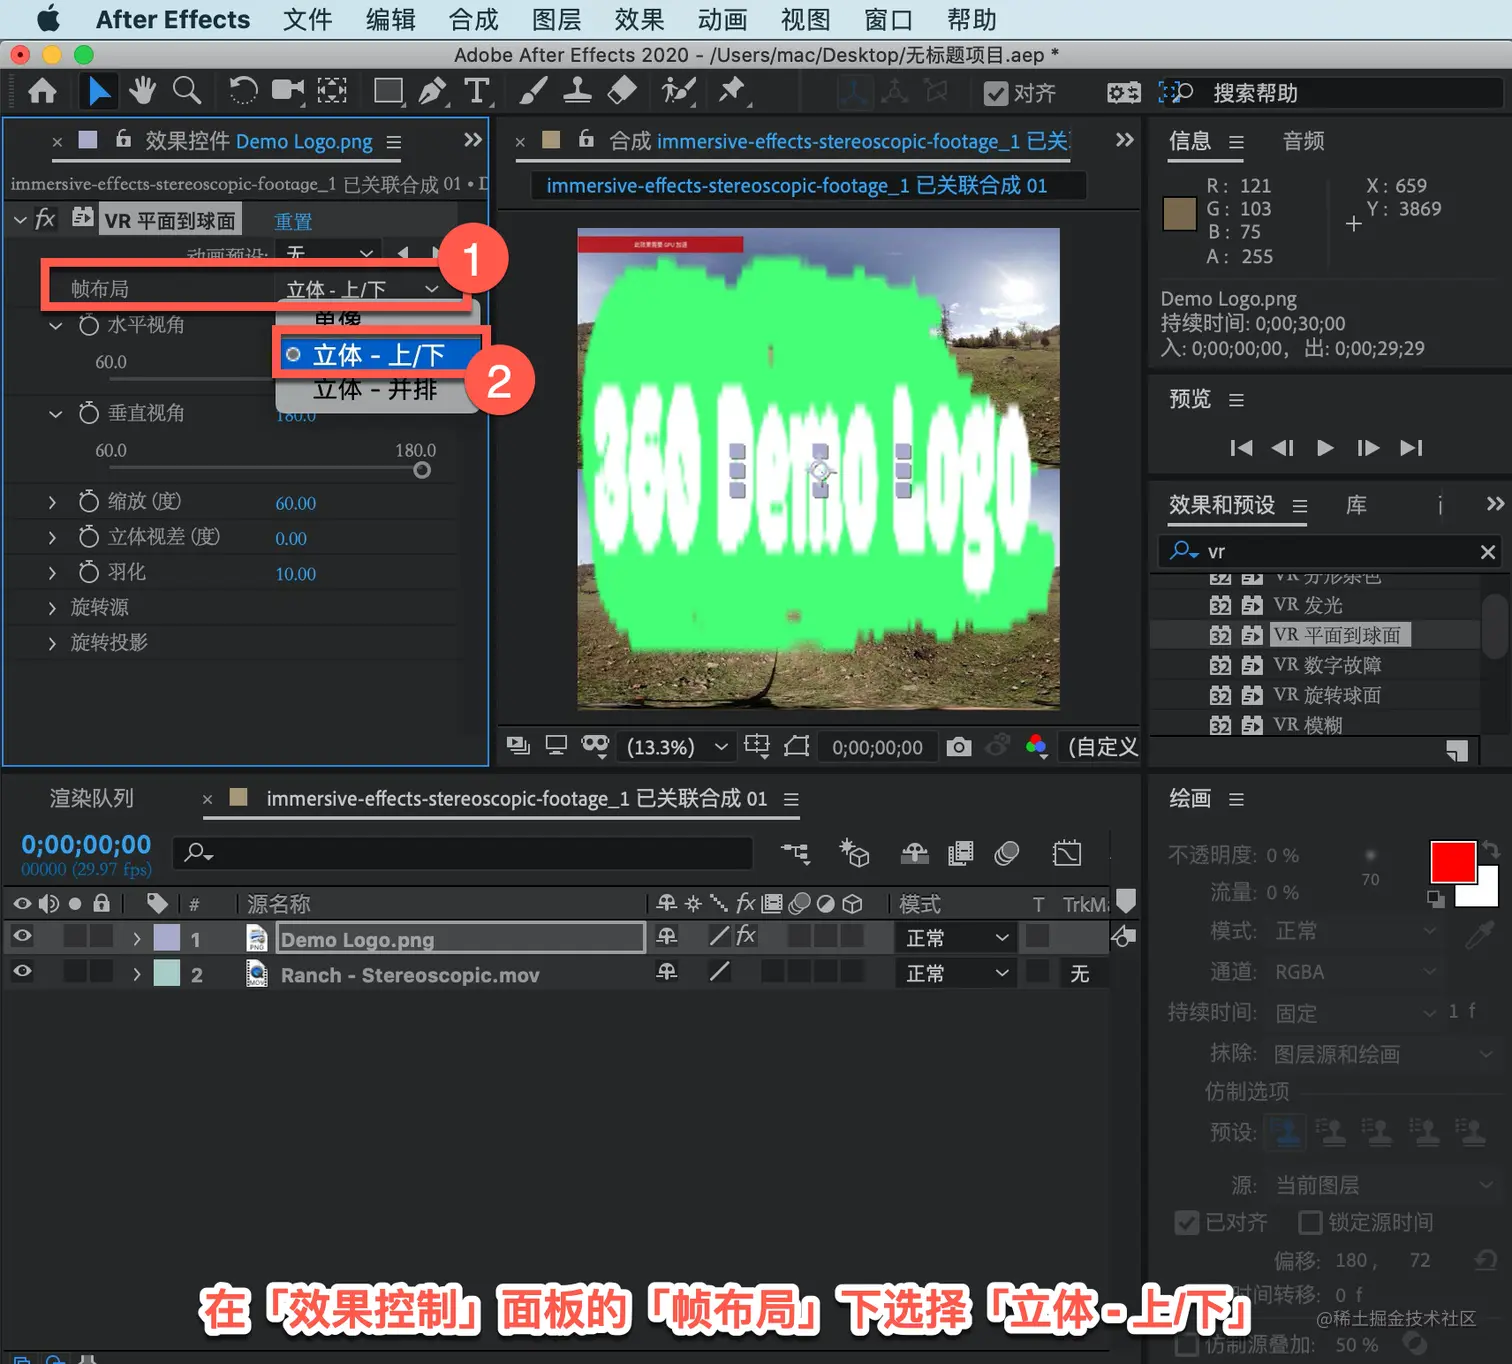Expand the 立体视差 (度) property
Viewport: 1512px width, 1364px height.
[x=52, y=538]
